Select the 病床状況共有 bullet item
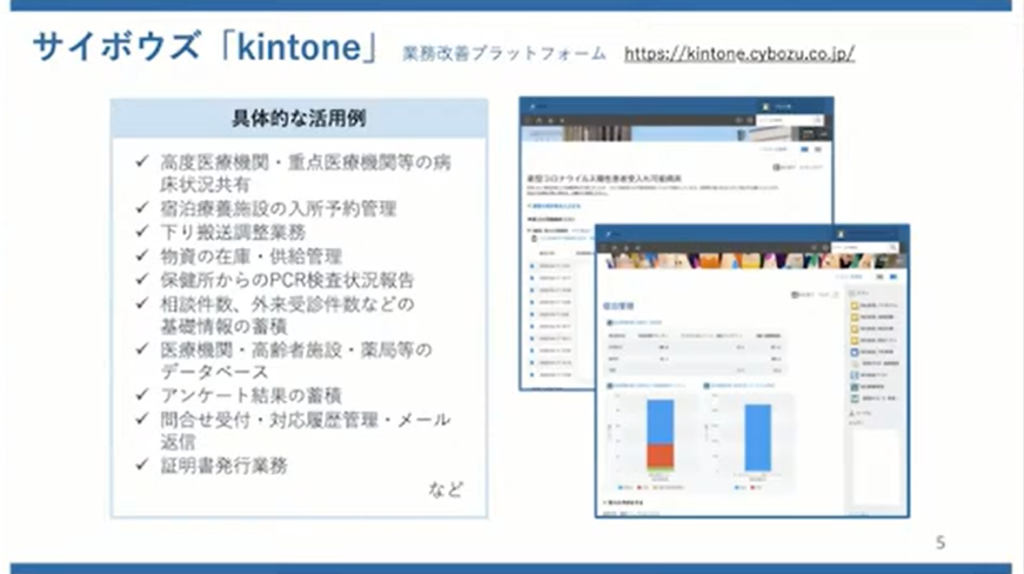The image size is (1024, 574). tap(306, 173)
